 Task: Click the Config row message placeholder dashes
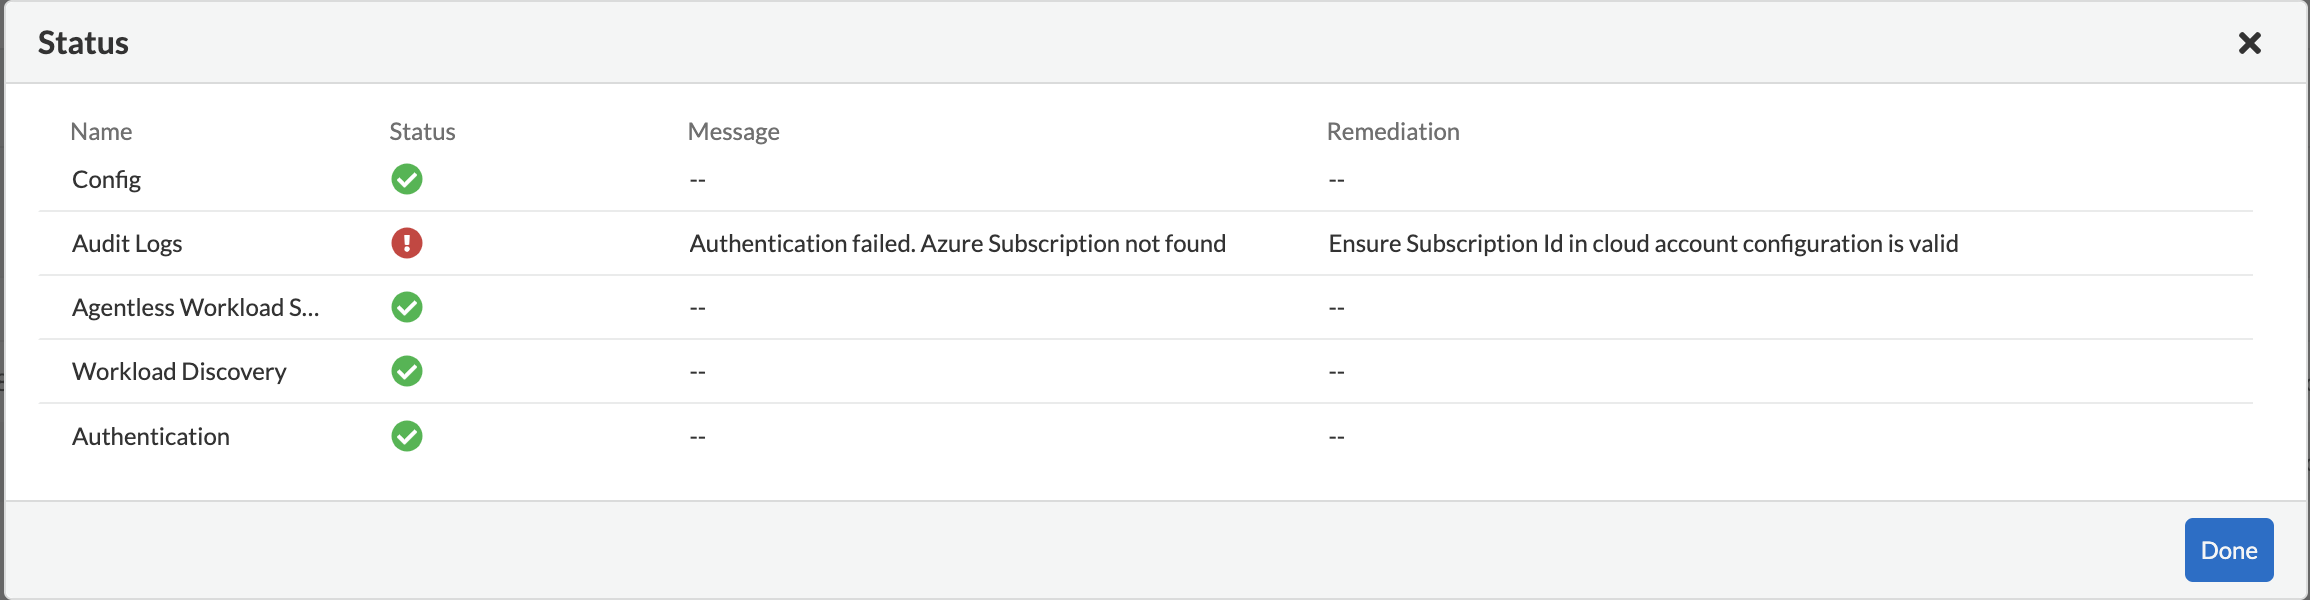pyautogui.click(x=697, y=180)
